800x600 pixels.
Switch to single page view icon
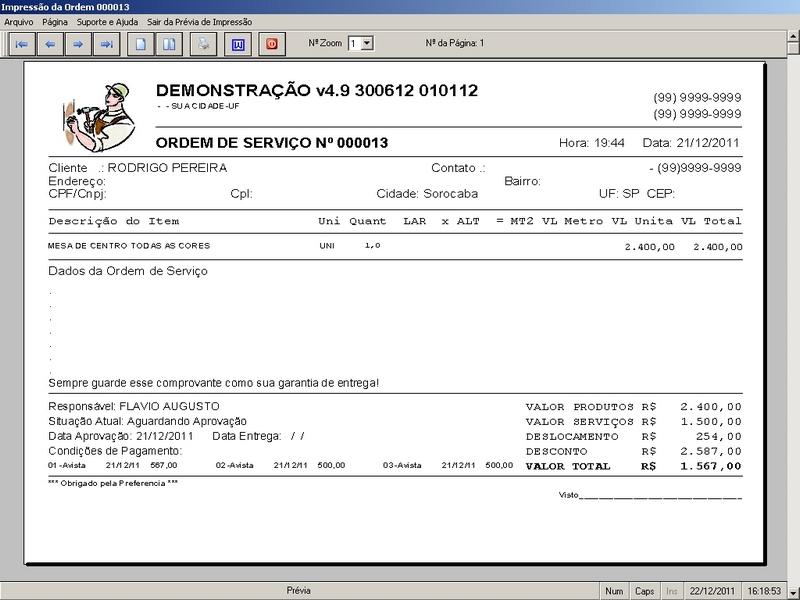[138, 42]
